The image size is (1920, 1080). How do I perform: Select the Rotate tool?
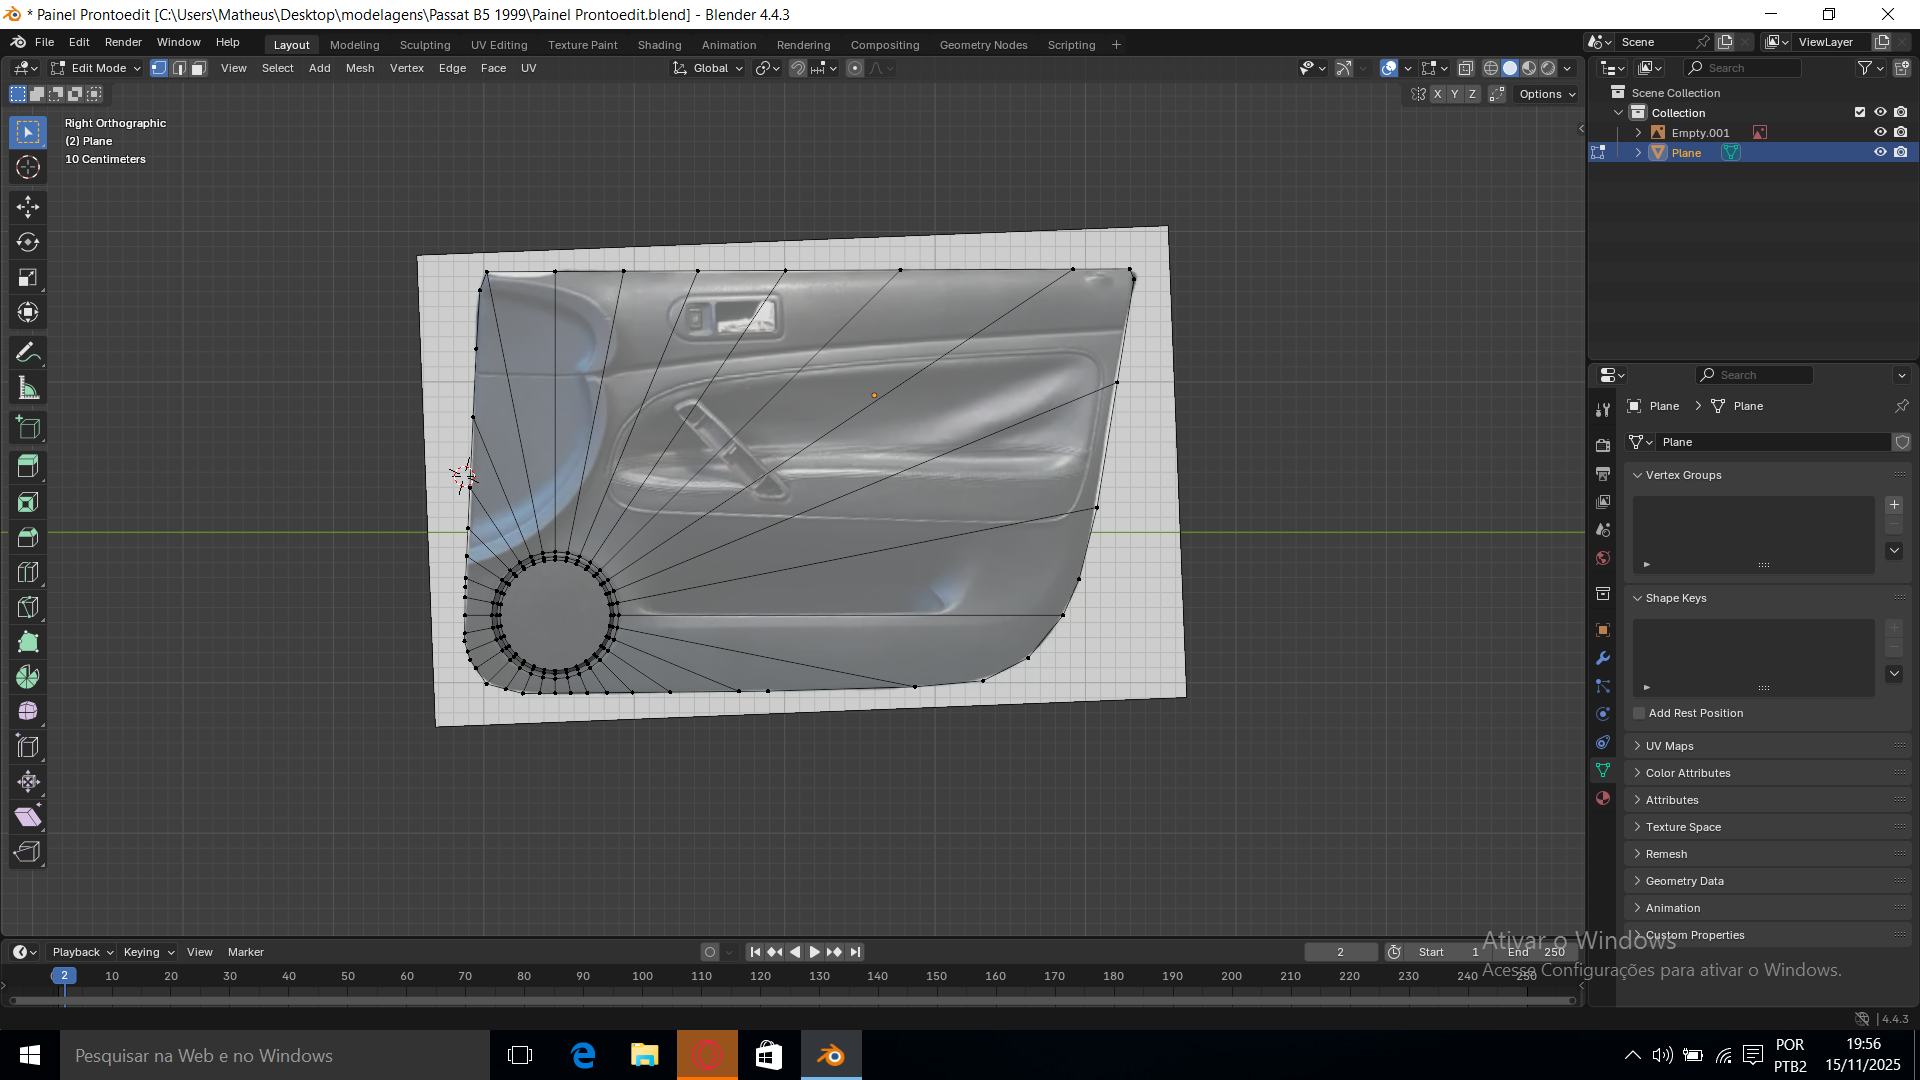[x=28, y=242]
